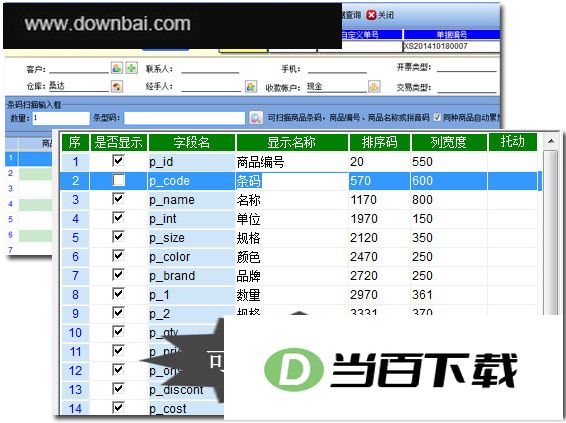
Task: Select display name cell 商品编号
Action: point(292,162)
